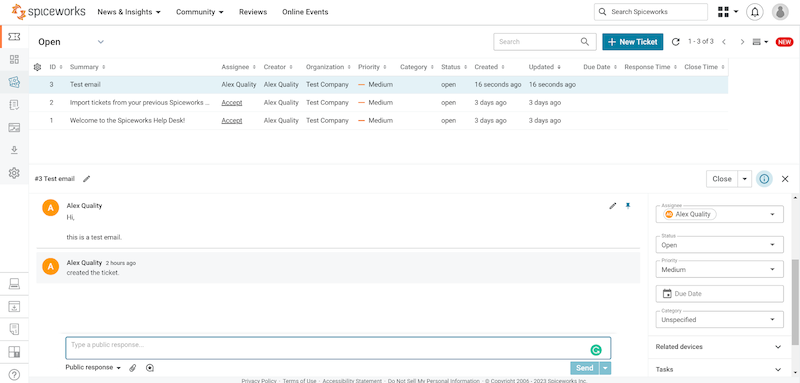This screenshot has height=383, width=800.
Task: Click the document scroll icon in lower sidebar
Action: coord(14,329)
